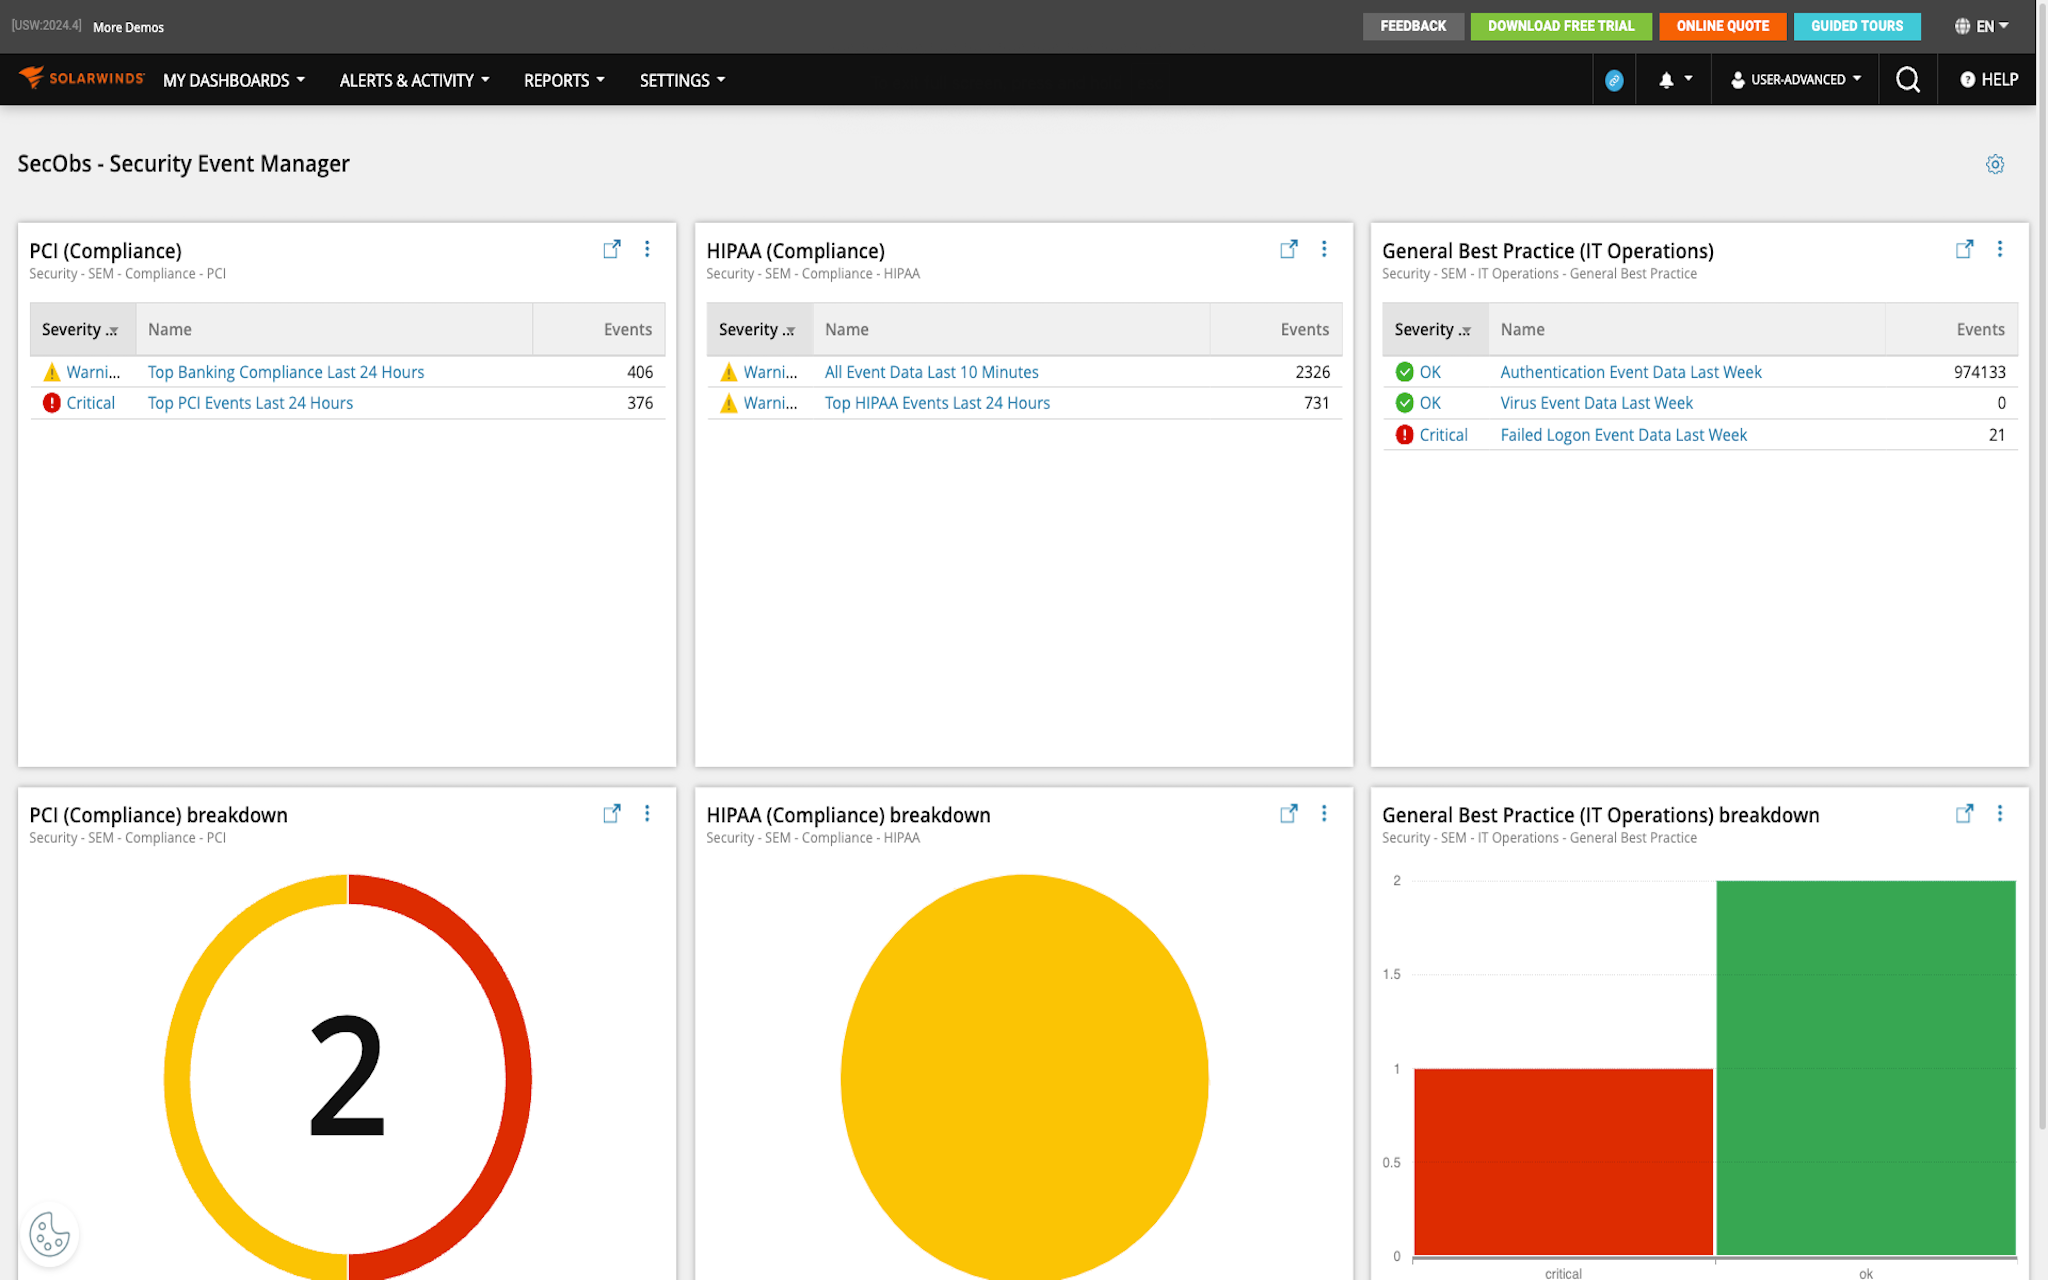Screen dimensions: 2048x1280
Task: Expand the notification bell dropdown arrow
Action: (1688, 79)
